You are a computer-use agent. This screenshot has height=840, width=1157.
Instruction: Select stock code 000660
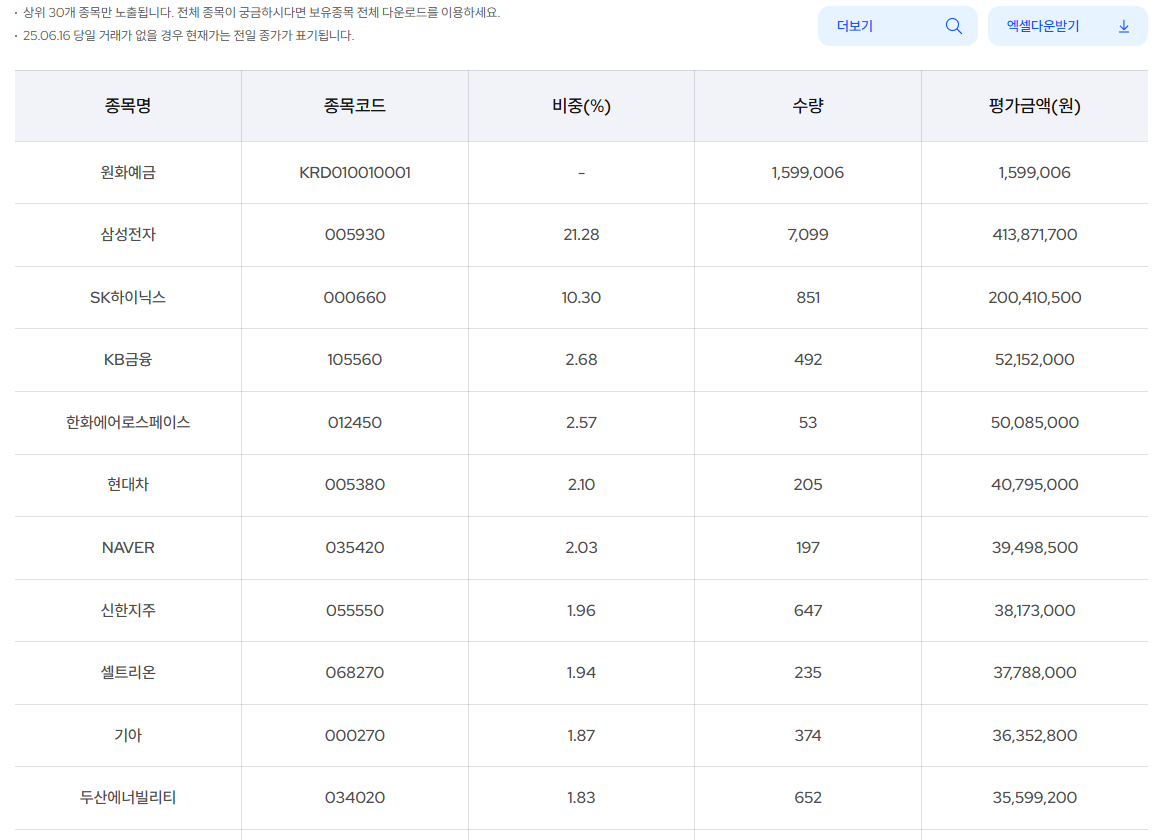pos(355,297)
